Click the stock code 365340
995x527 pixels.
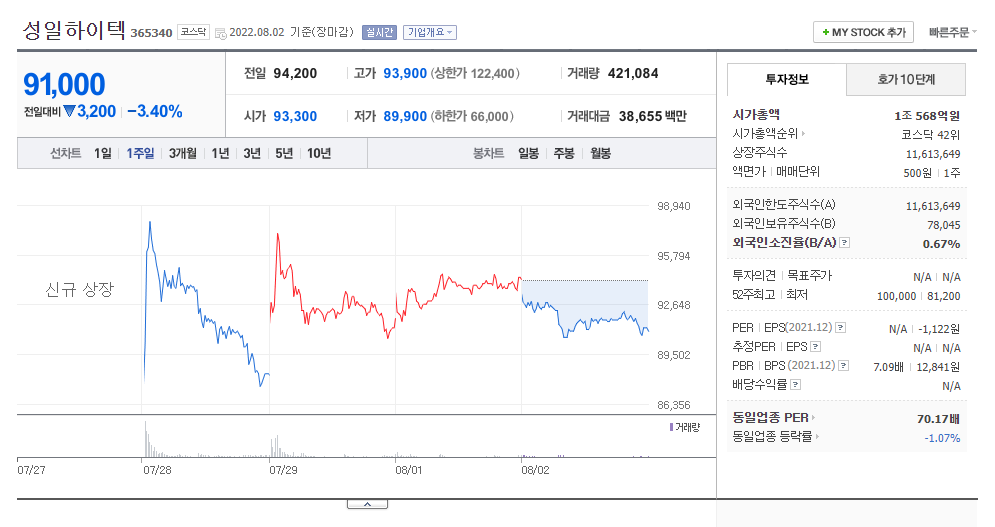tap(151, 33)
